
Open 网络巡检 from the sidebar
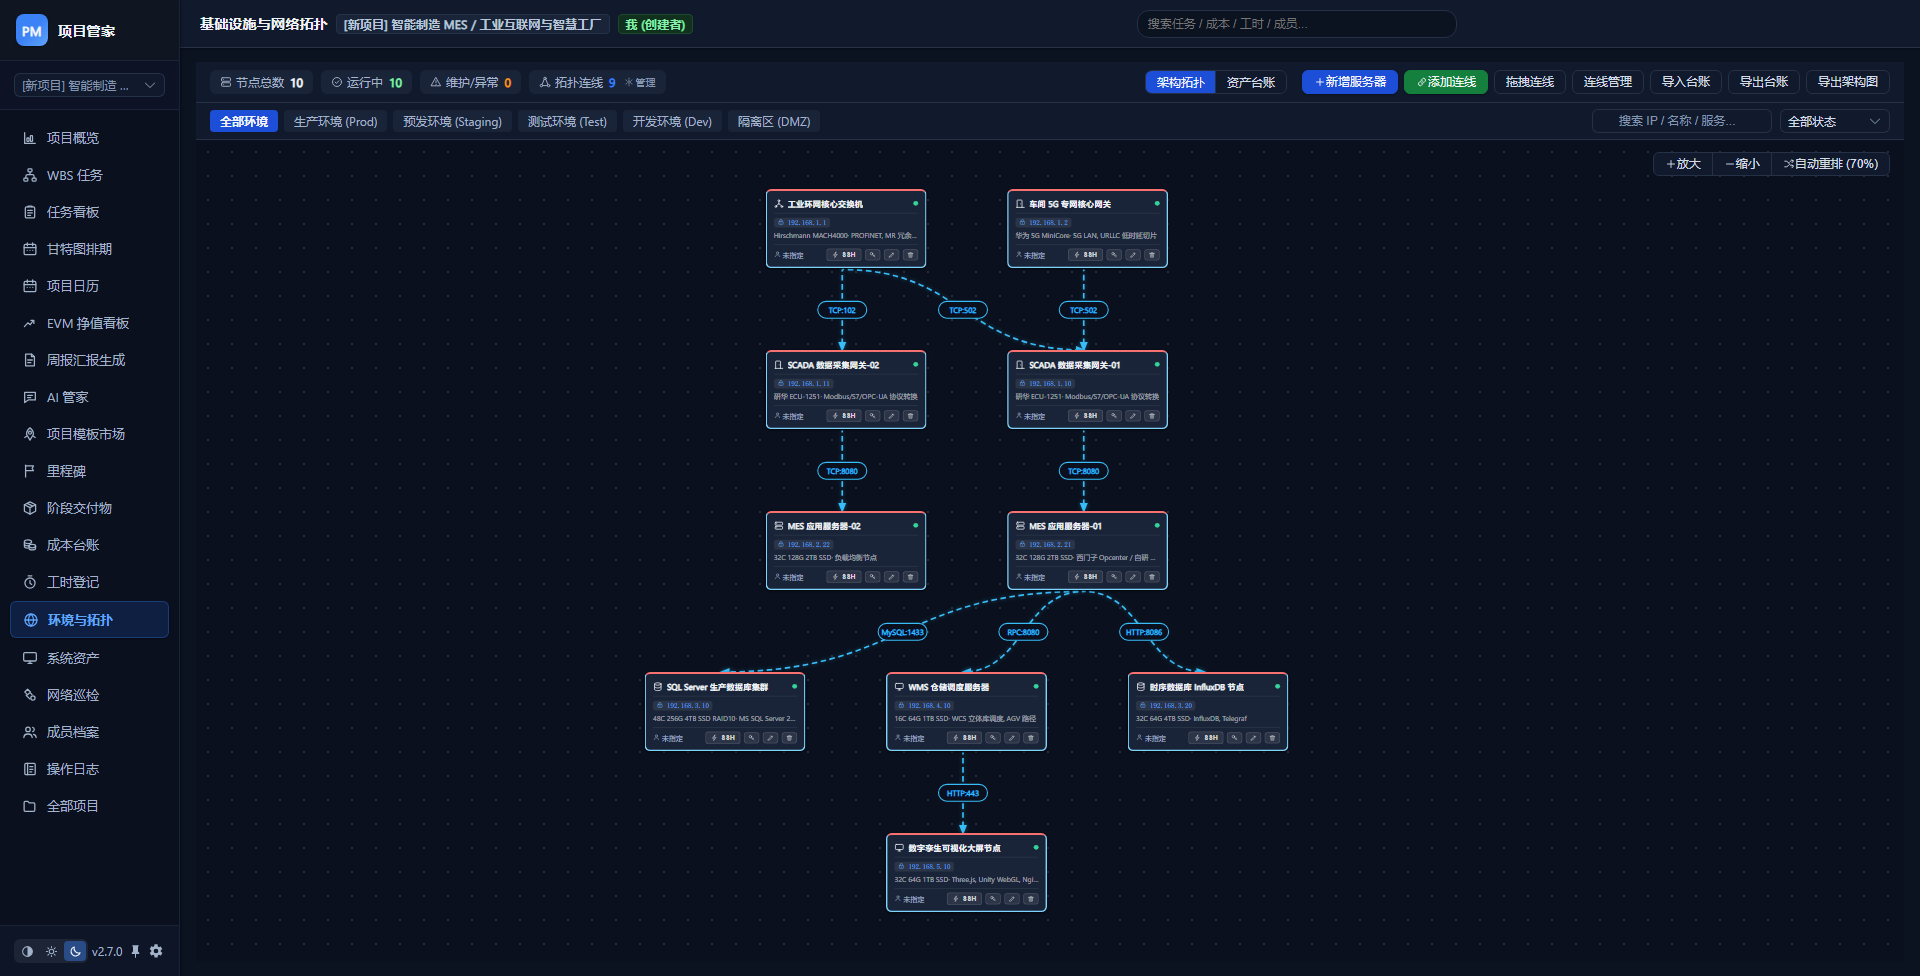pos(90,695)
